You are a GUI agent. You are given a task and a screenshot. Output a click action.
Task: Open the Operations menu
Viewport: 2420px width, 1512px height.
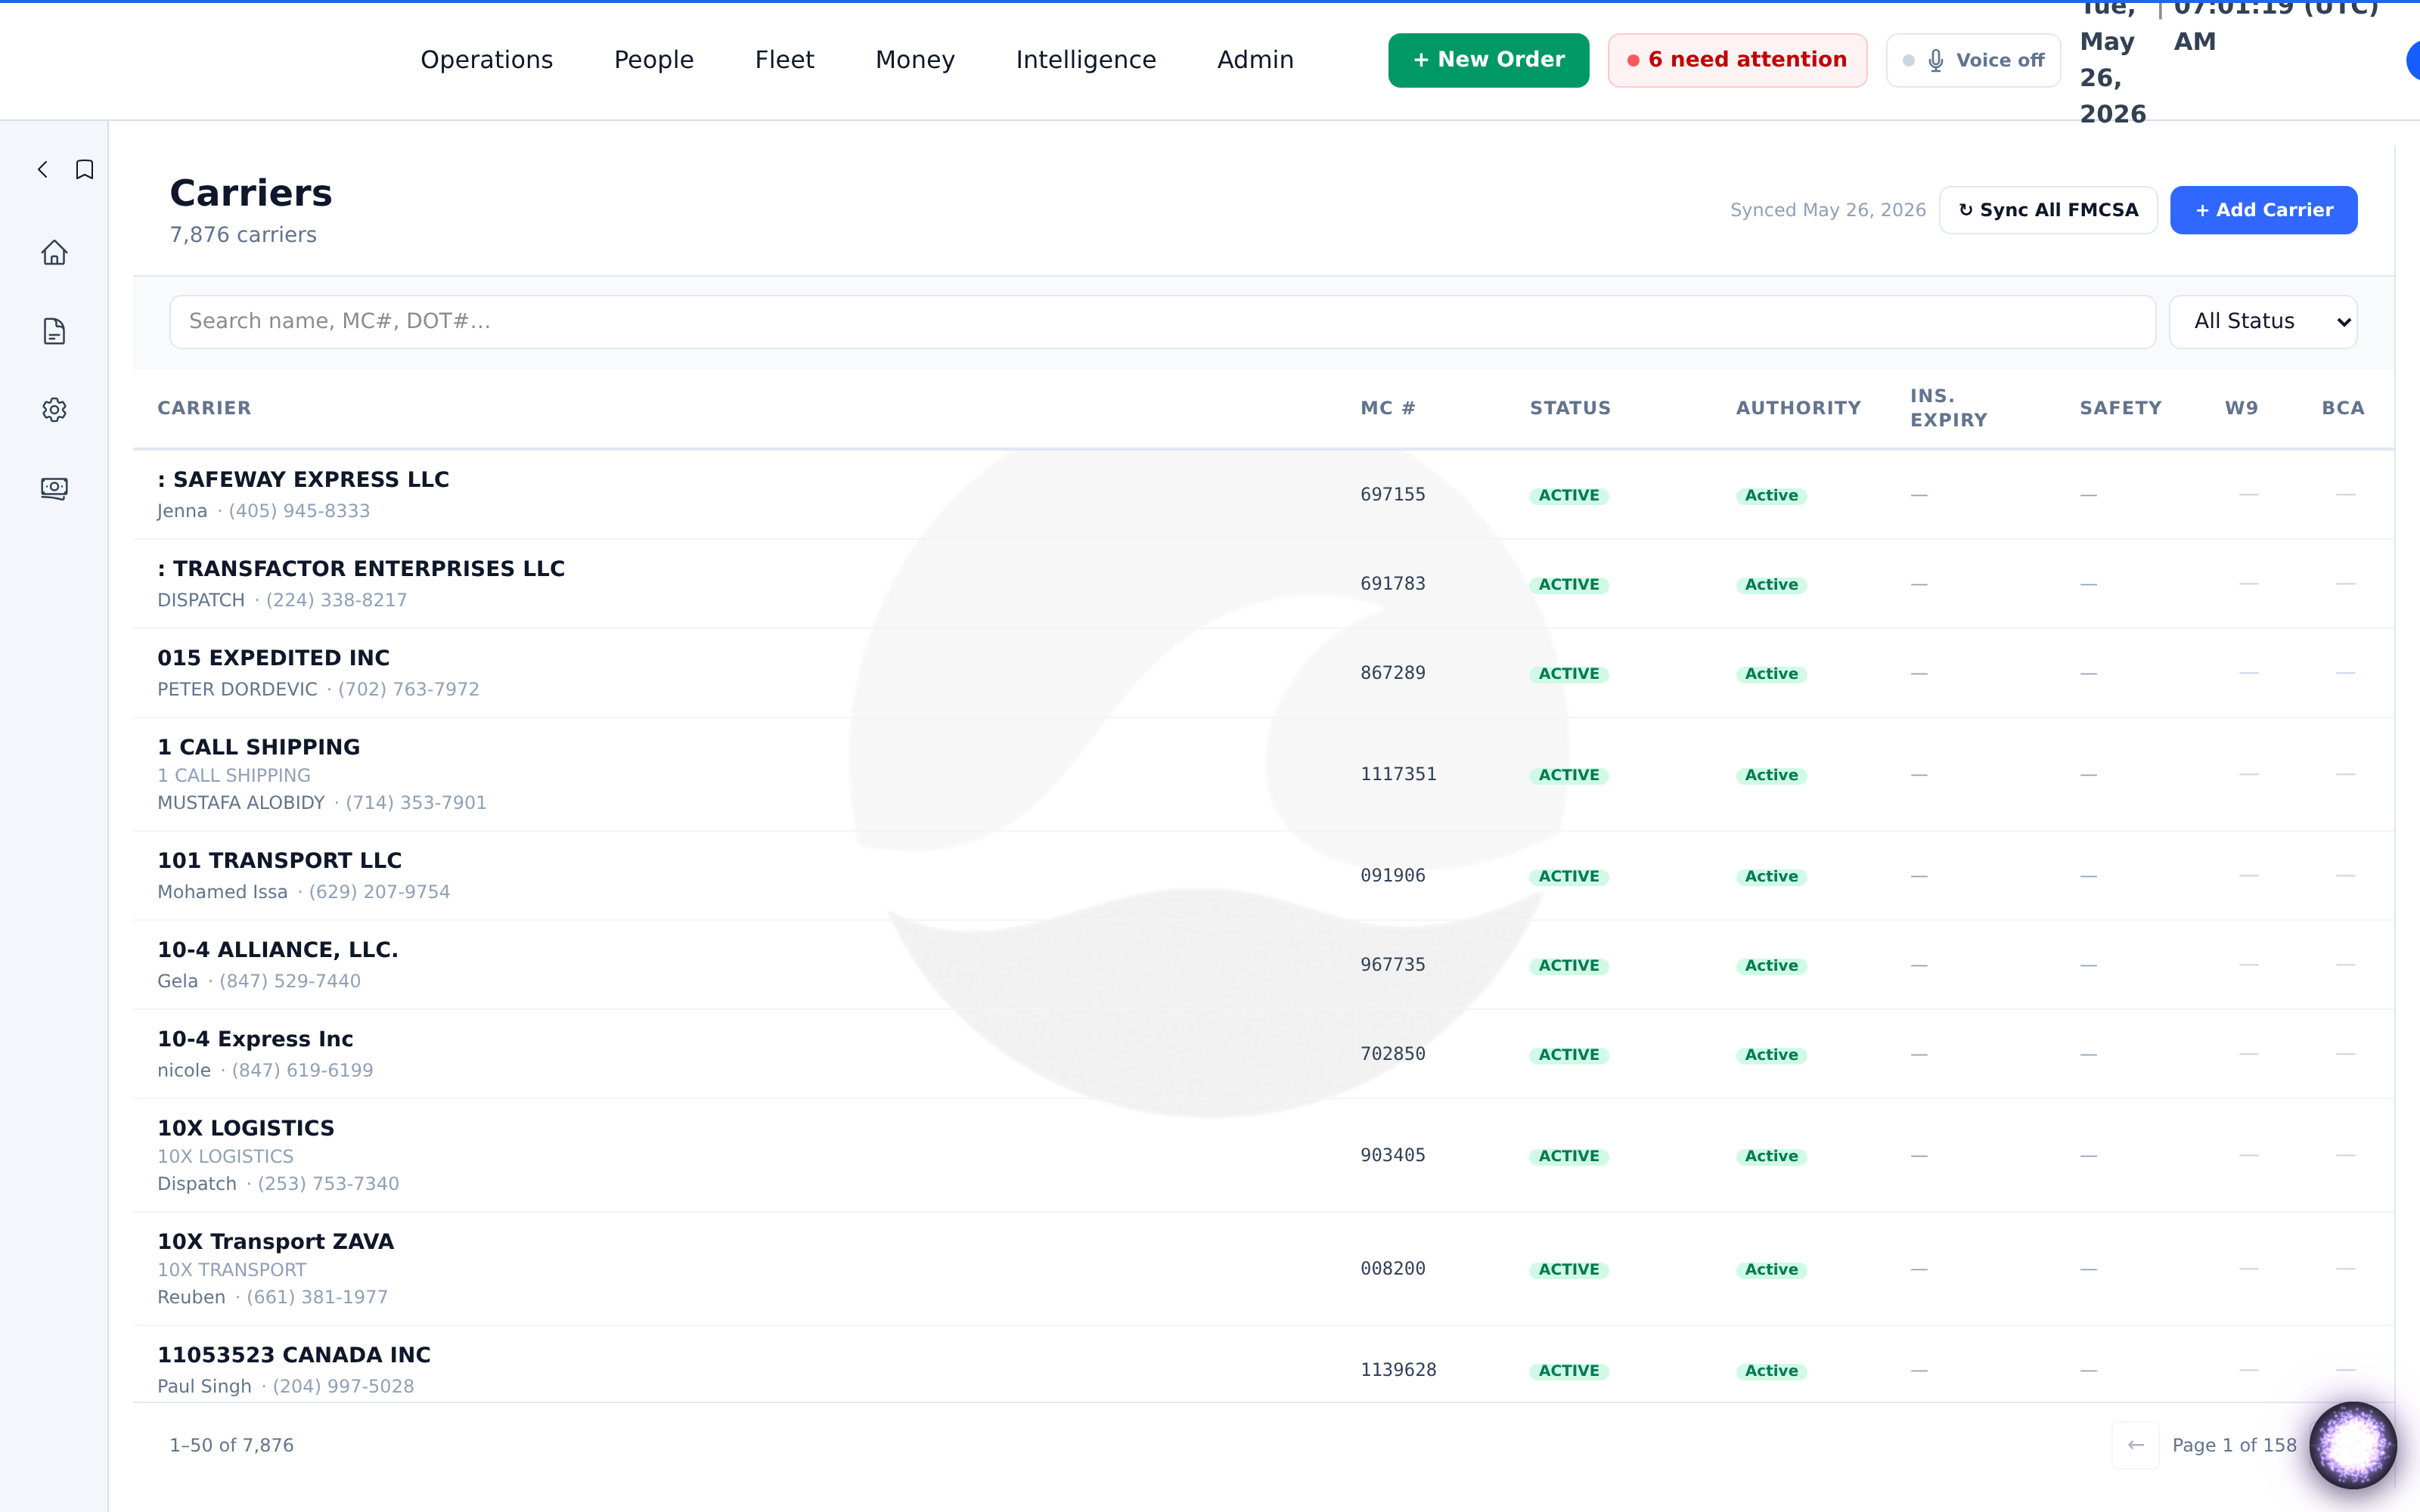tap(487, 60)
